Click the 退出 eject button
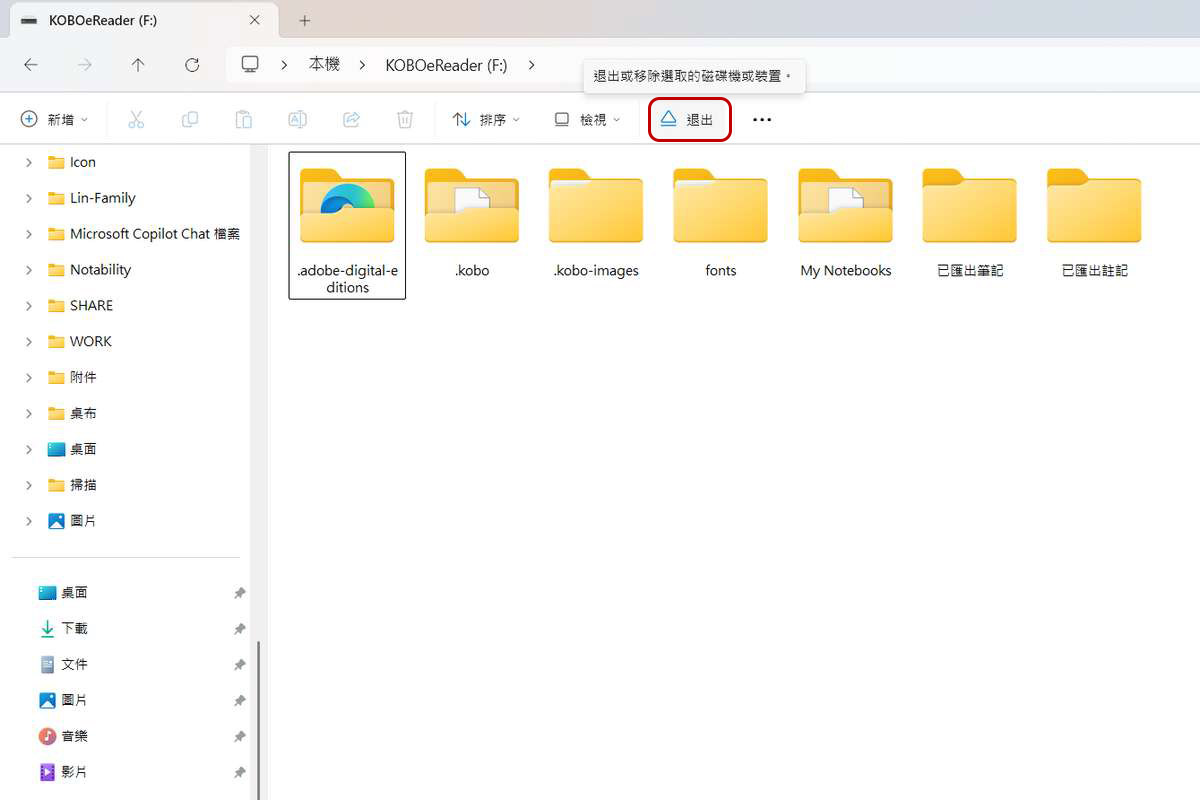The image size is (1200, 800). [689, 120]
